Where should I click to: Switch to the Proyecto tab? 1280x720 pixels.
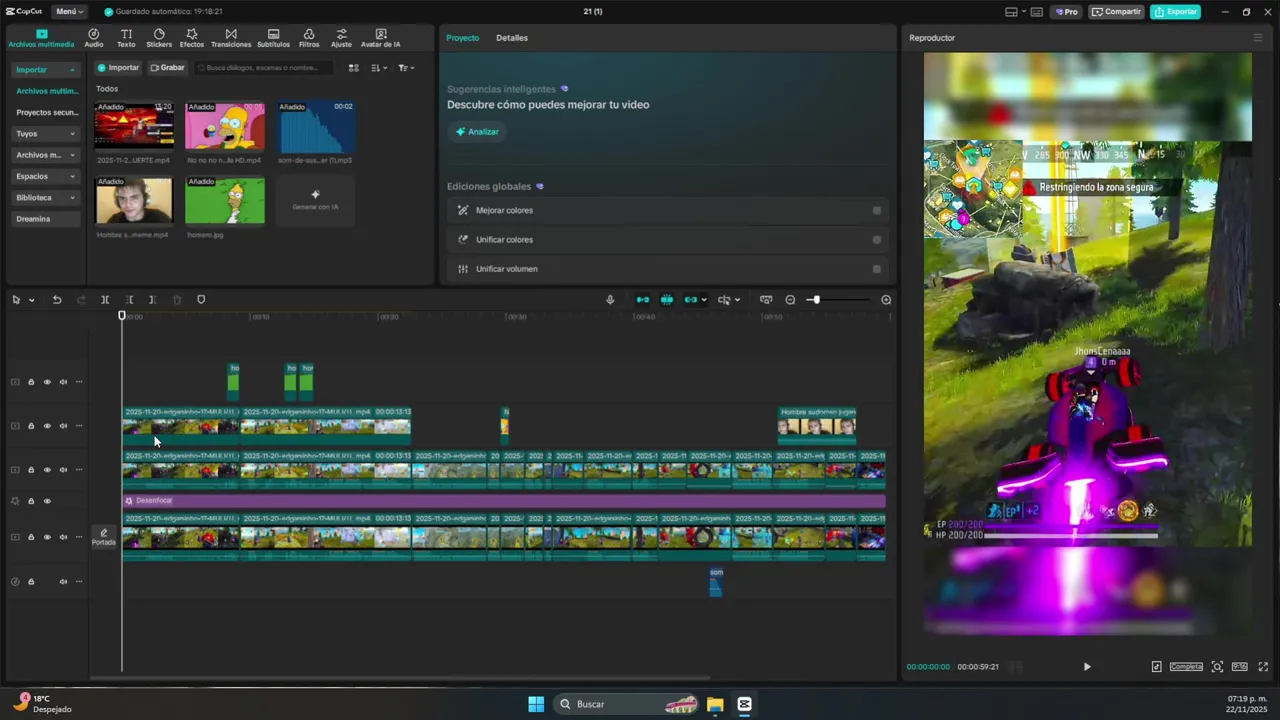(462, 38)
